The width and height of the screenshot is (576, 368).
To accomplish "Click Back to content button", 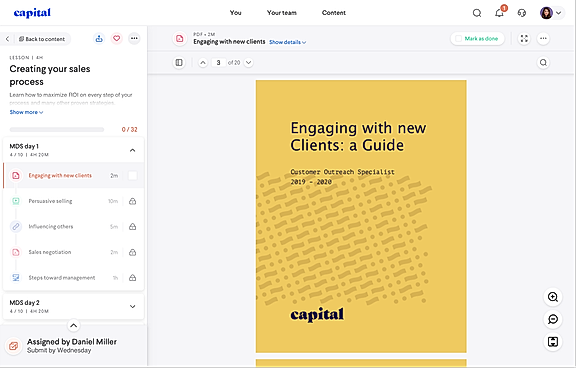I will pyautogui.click(x=42, y=39).
